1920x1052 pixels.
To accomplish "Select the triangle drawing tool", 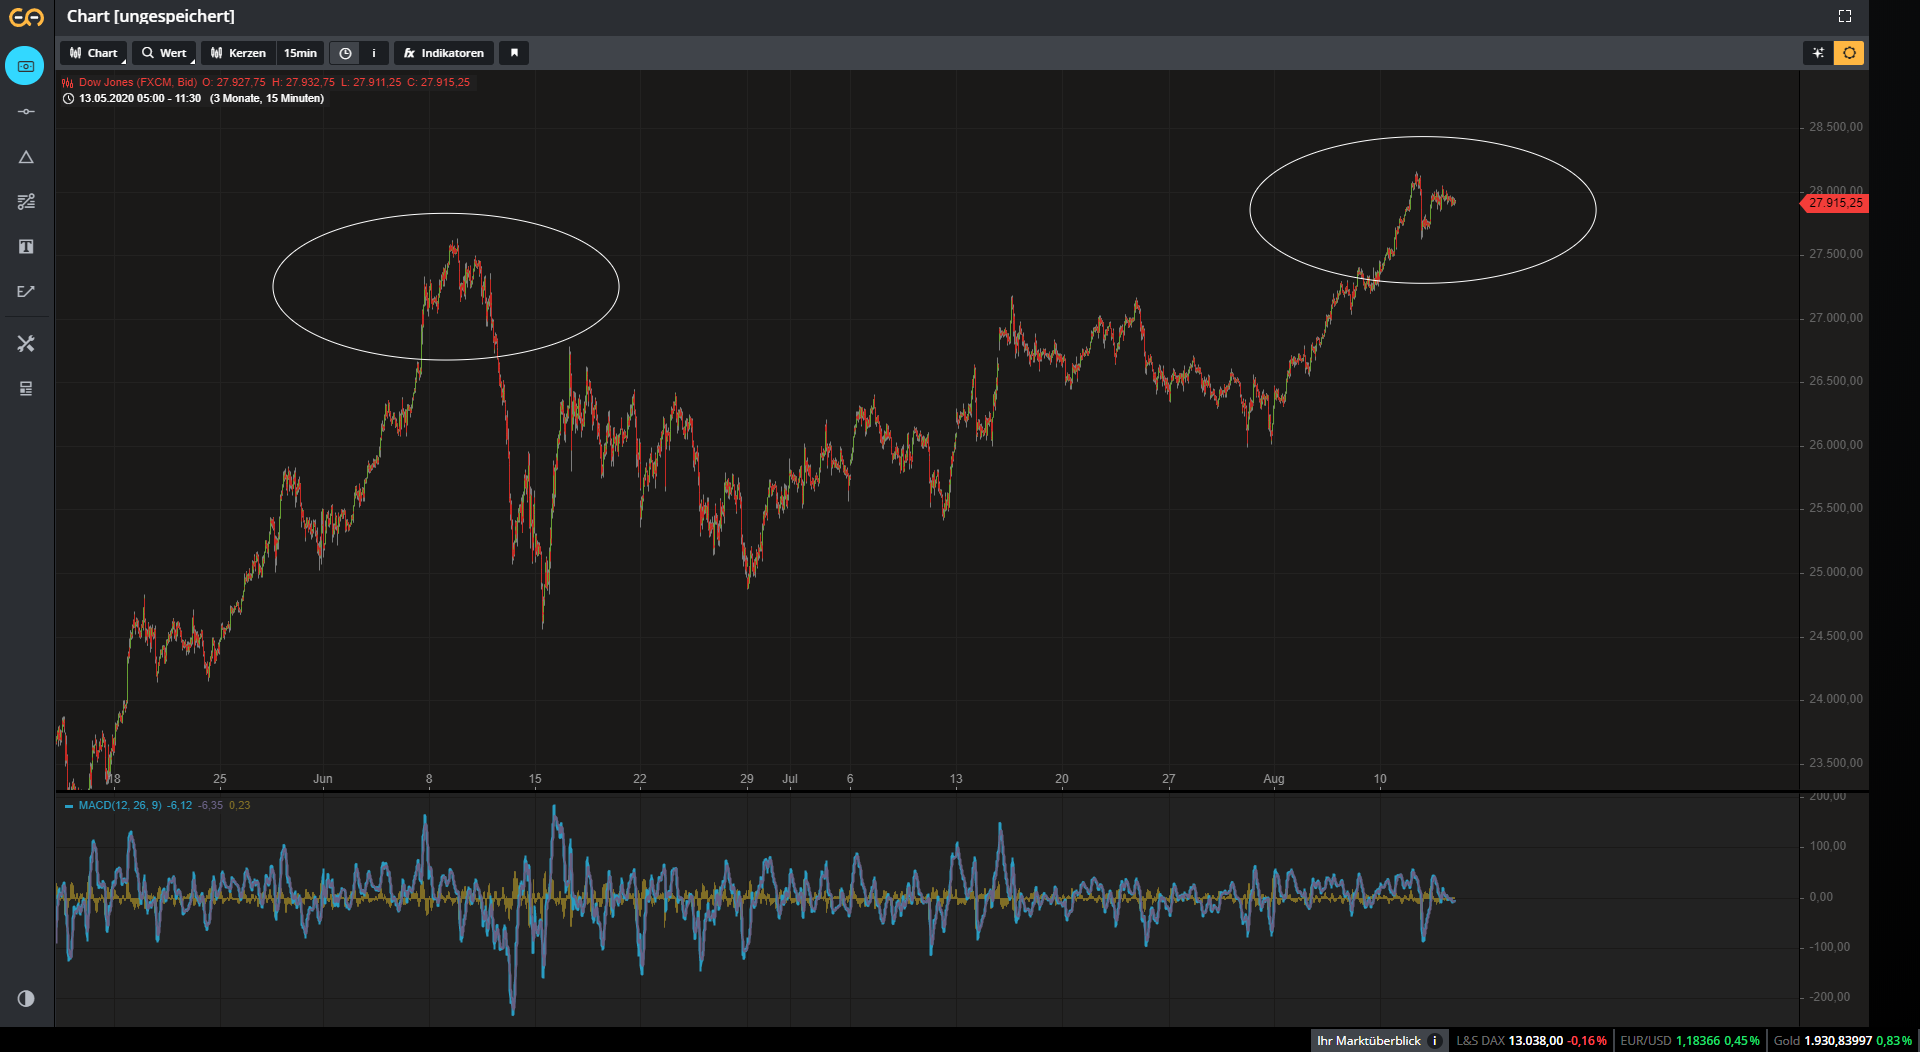I will click(25, 156).
